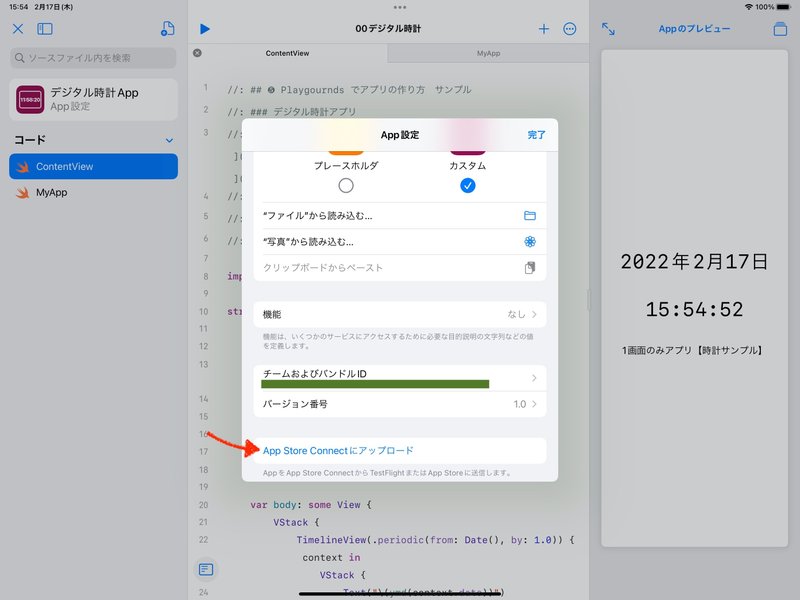Open チームおよびバンドルID row

click(400, 378)
